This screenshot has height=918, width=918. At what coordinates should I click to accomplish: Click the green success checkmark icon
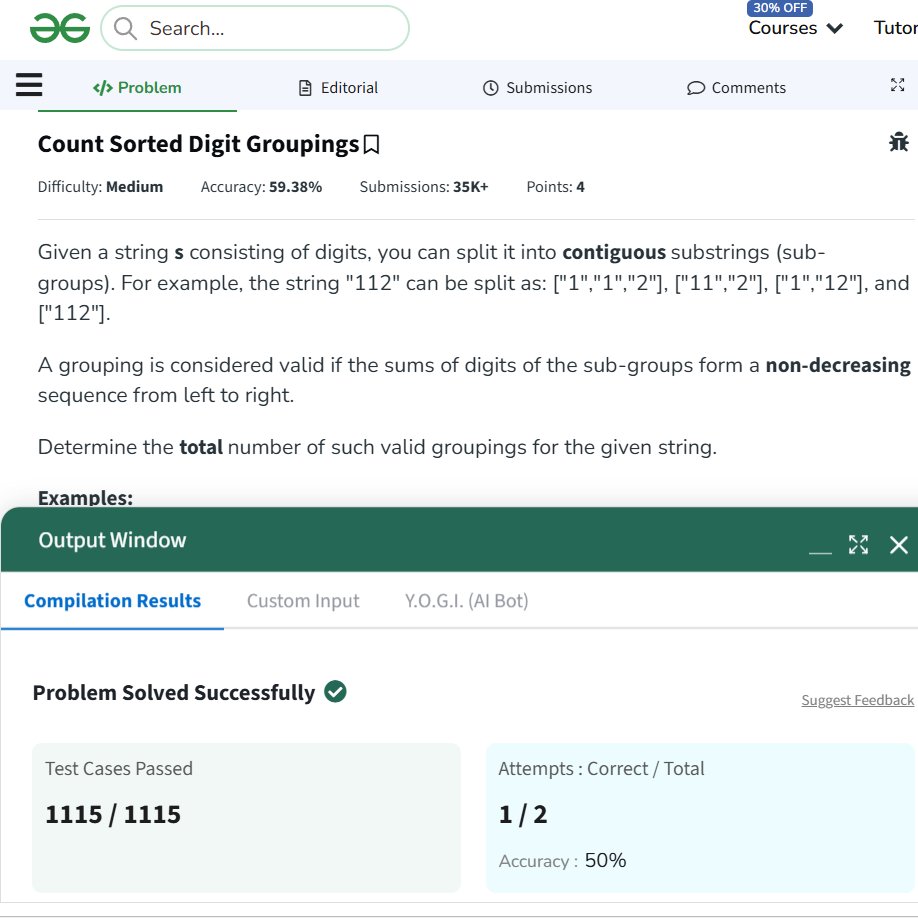tap(335, 691)
